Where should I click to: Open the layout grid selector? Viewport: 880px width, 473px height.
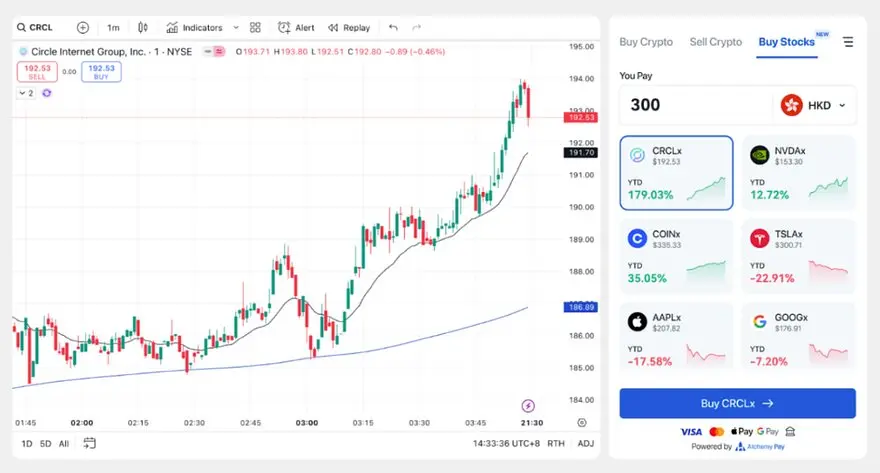[255, 27]
